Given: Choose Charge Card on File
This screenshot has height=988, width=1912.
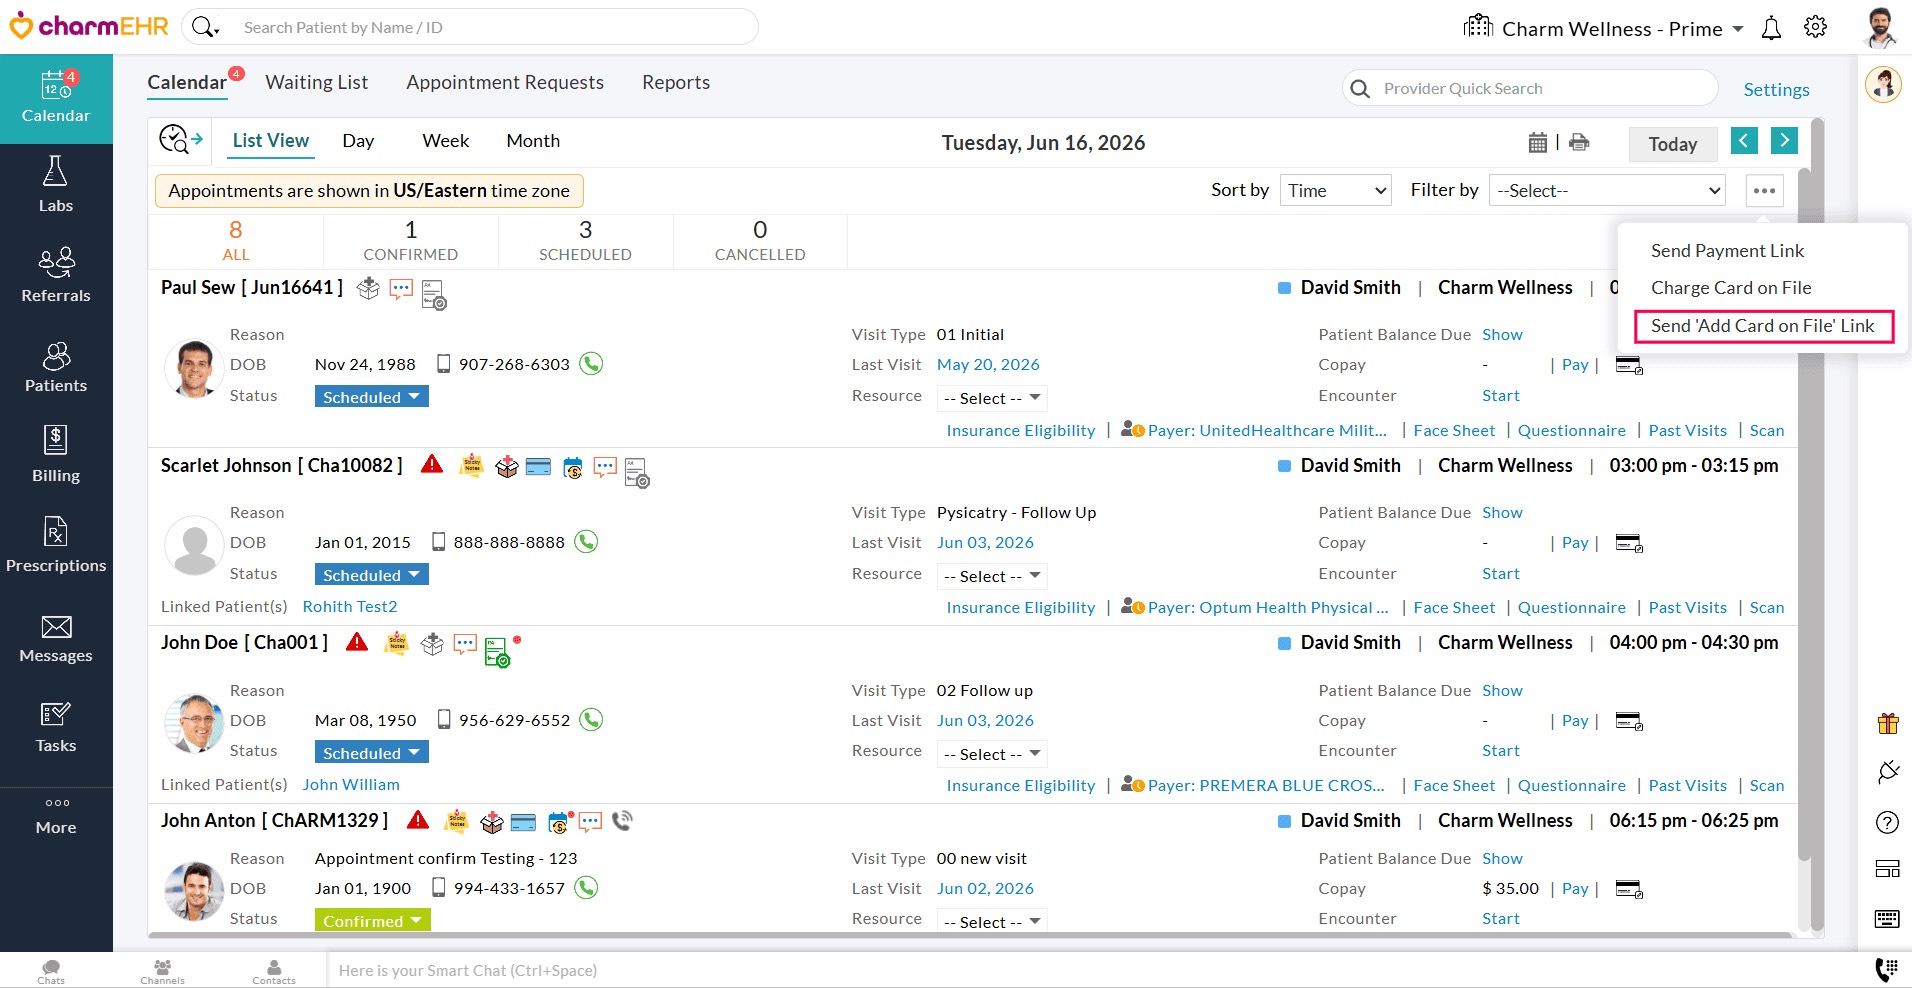Looking at the screenshot, I should 1731,288.
